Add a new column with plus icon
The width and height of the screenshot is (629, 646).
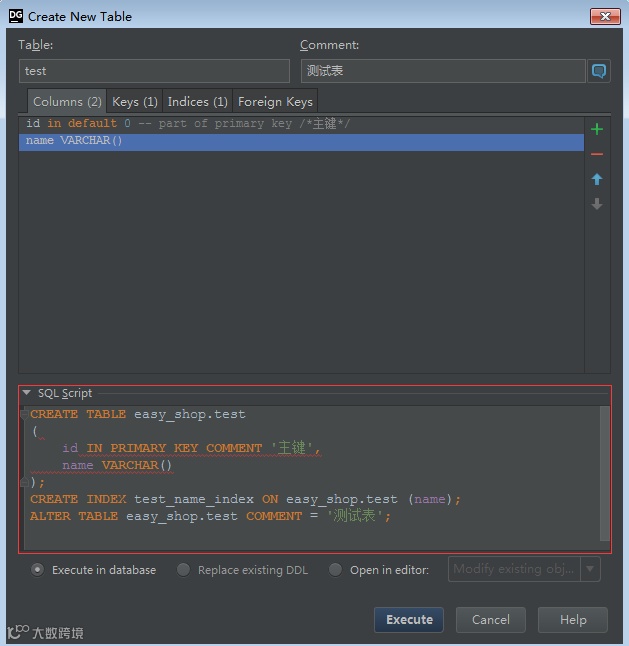coord(596,129)
